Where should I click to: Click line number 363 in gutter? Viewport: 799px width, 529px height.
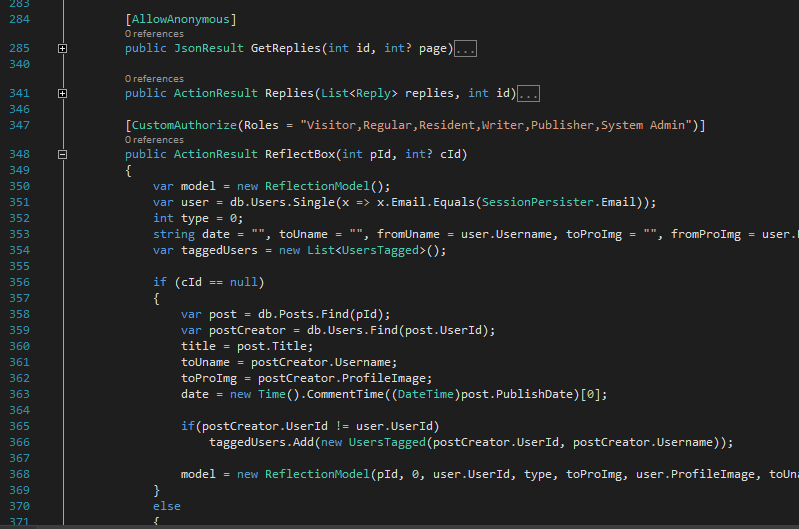click(19, 394)
